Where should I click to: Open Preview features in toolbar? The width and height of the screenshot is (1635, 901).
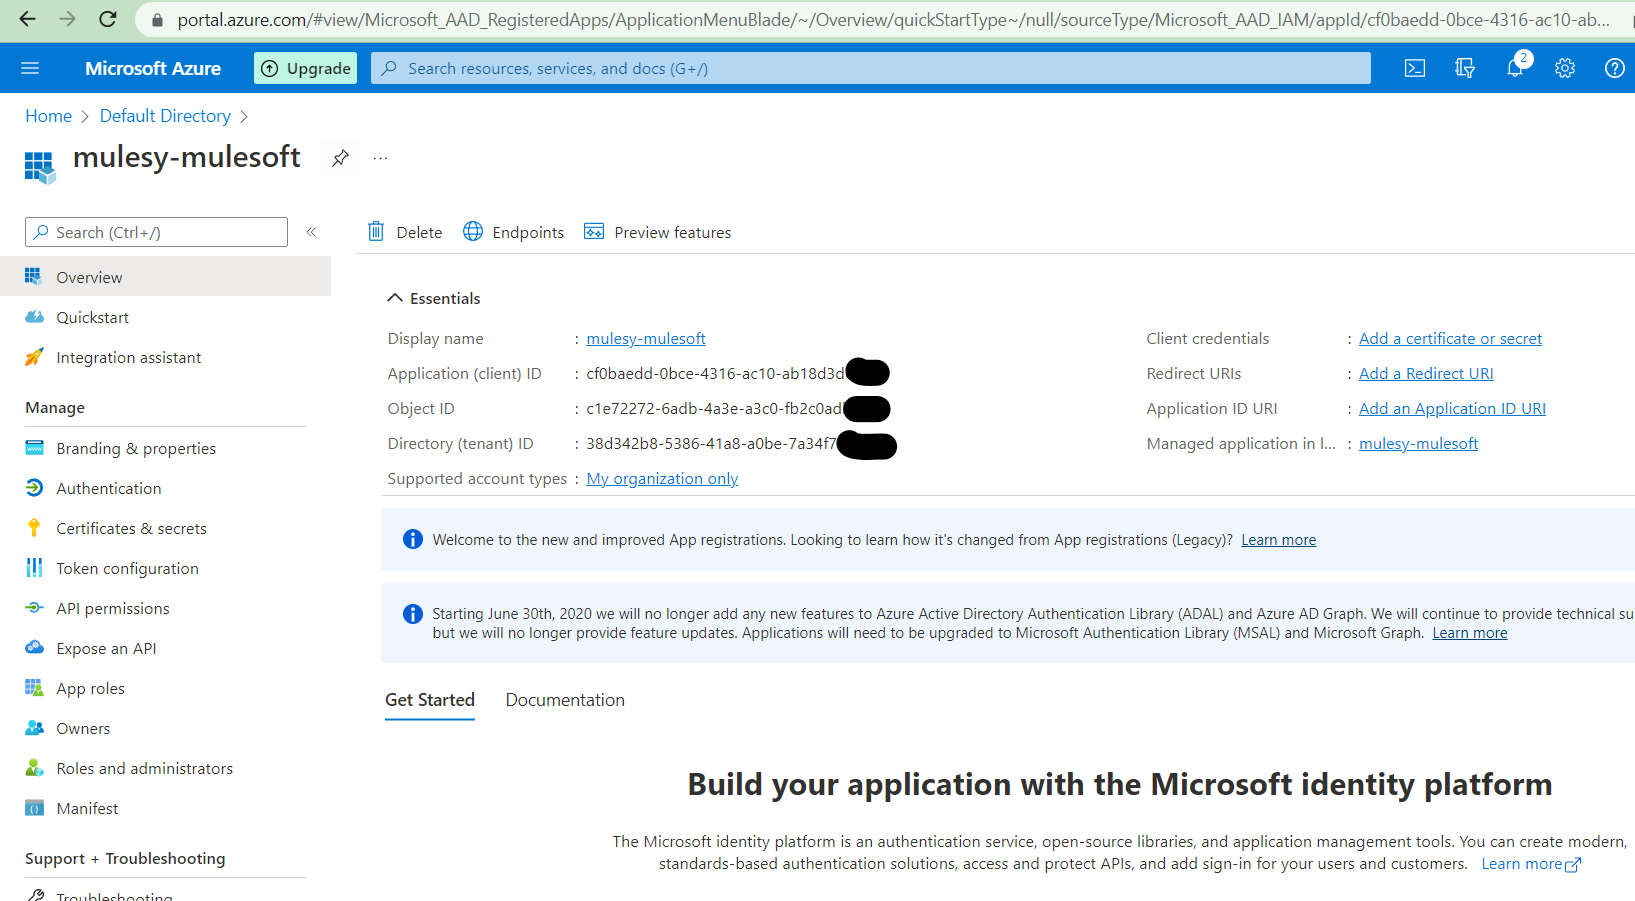coord(658,232)
